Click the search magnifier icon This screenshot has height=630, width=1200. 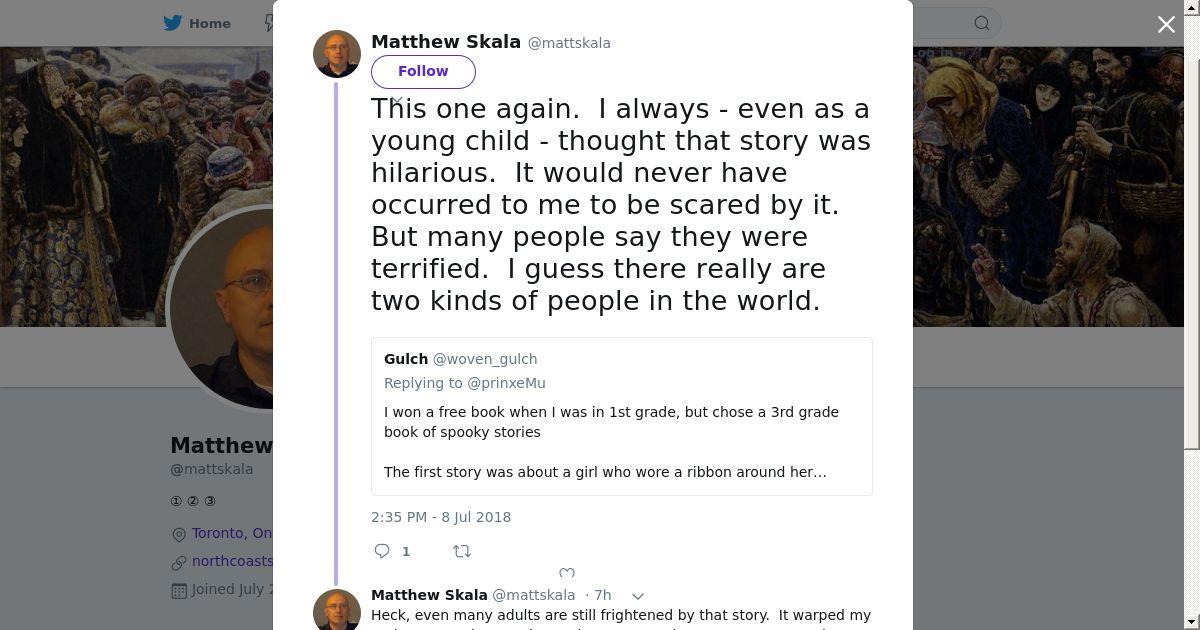982,23
